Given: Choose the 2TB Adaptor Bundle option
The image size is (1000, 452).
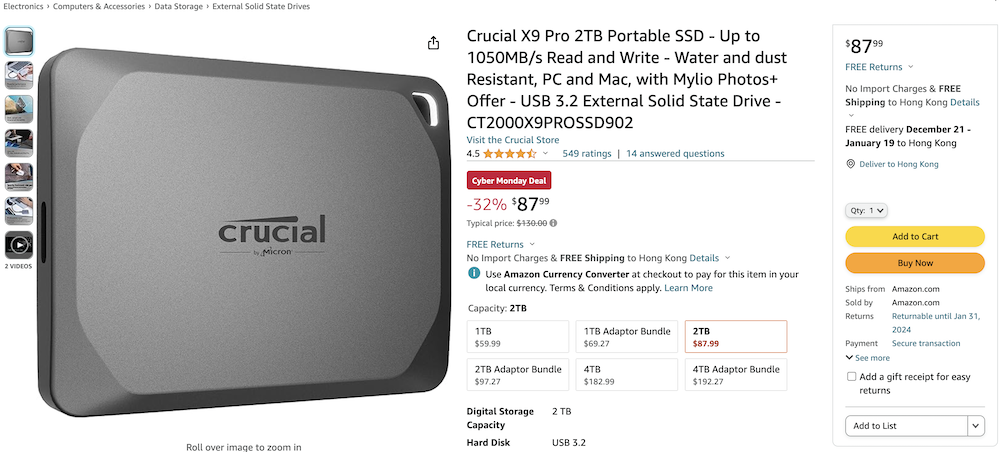Looking at the screenshot, I should coord(518,375).
